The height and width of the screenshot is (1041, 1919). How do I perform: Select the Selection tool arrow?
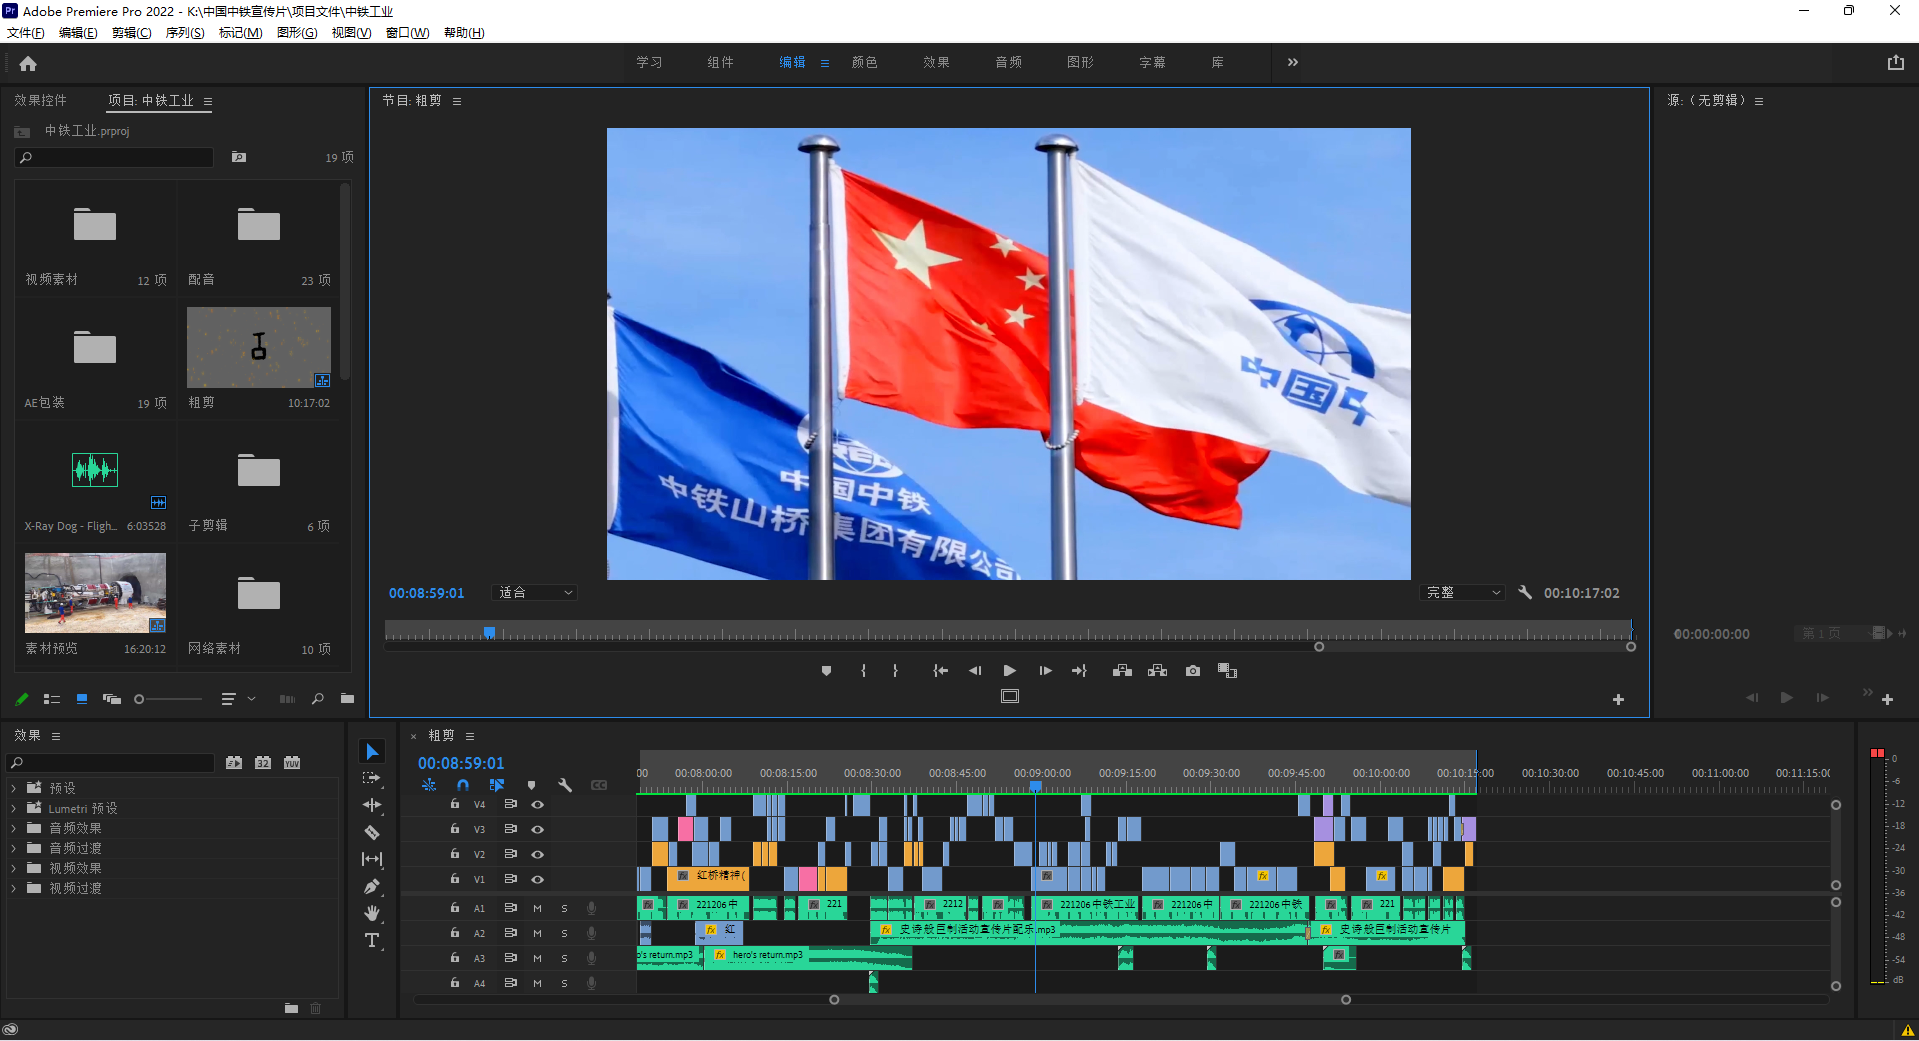click(372, 752)
